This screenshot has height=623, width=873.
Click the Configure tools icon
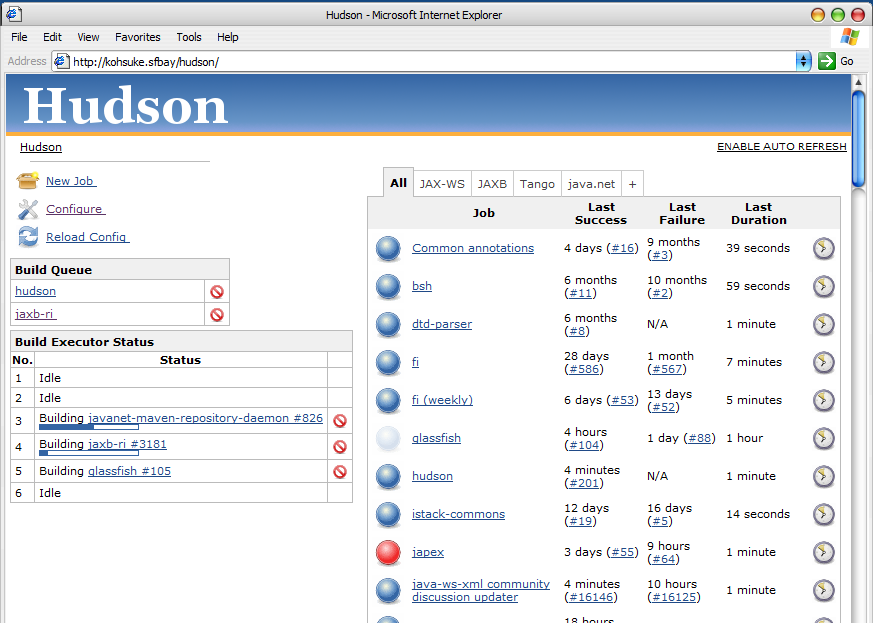pyautogui.click(x=28, y=209)
